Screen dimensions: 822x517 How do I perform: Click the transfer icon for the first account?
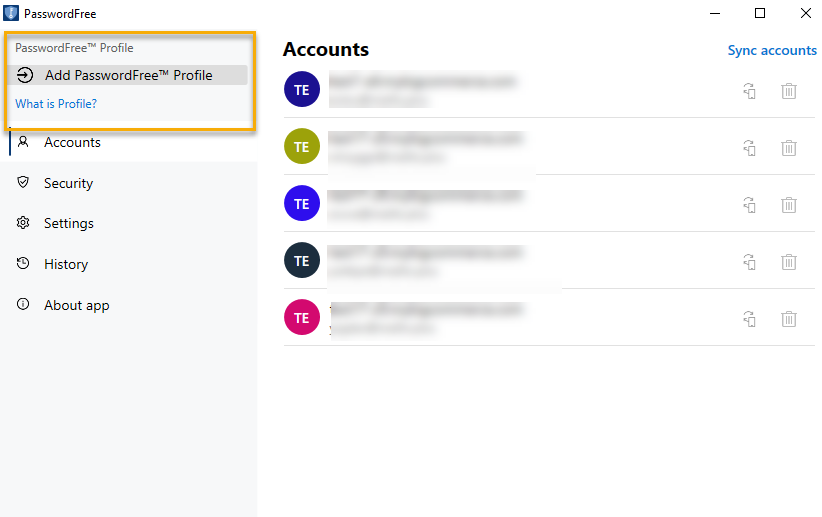(749, 91)
